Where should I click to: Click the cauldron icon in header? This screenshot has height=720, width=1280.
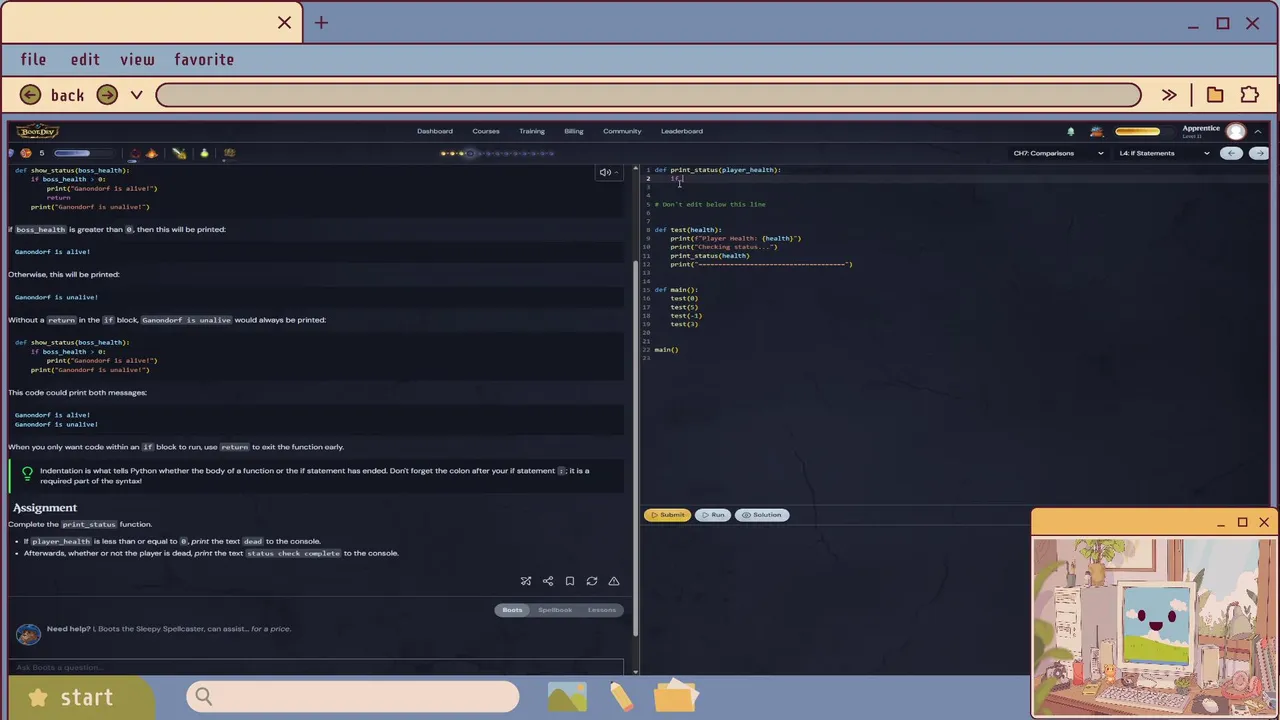click(x=1097, y=131)
